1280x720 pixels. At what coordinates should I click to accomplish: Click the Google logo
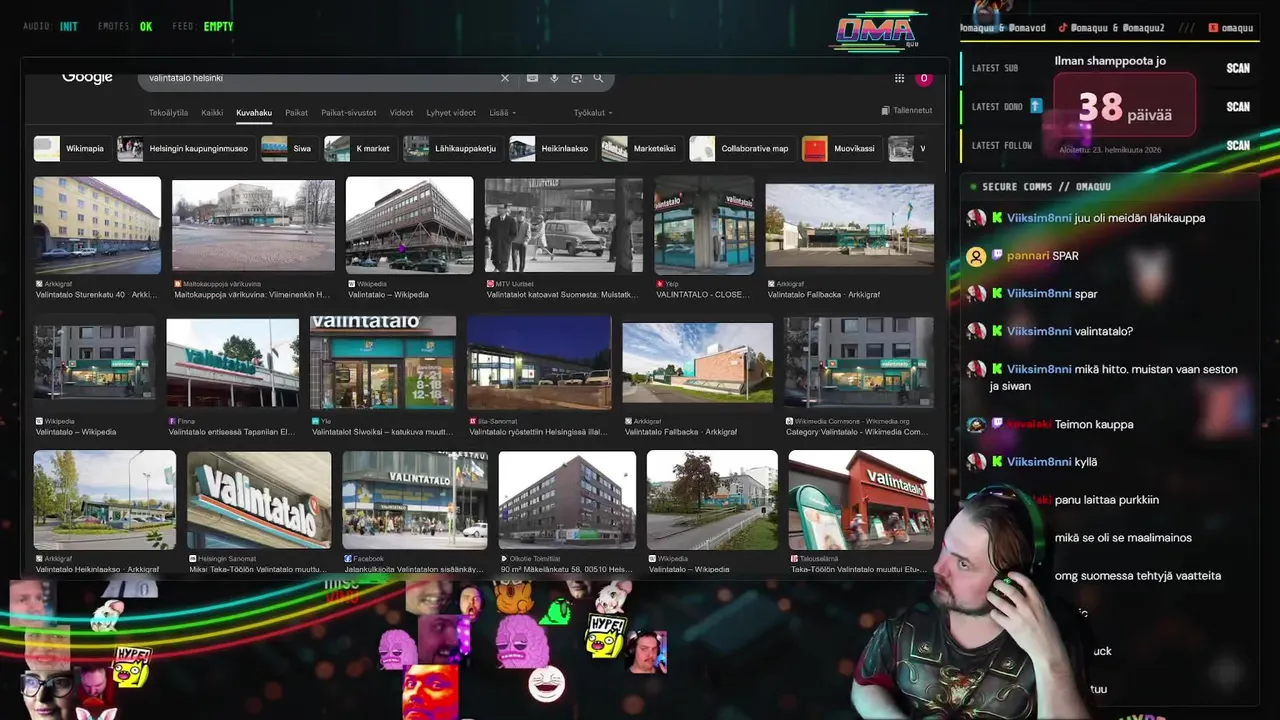click(x=87, y=77)
